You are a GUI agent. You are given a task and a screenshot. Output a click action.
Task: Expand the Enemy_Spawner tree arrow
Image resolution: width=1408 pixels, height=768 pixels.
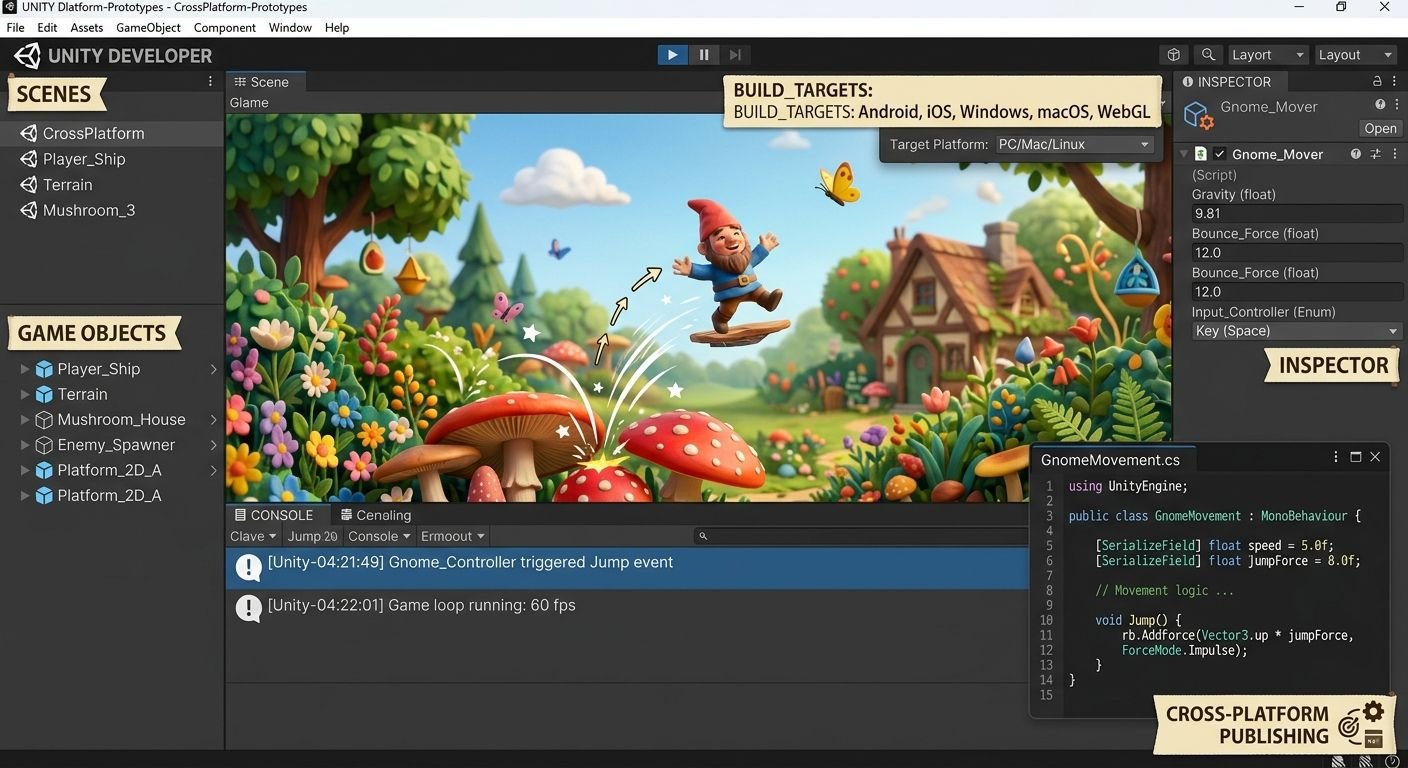tap(25, 445)
